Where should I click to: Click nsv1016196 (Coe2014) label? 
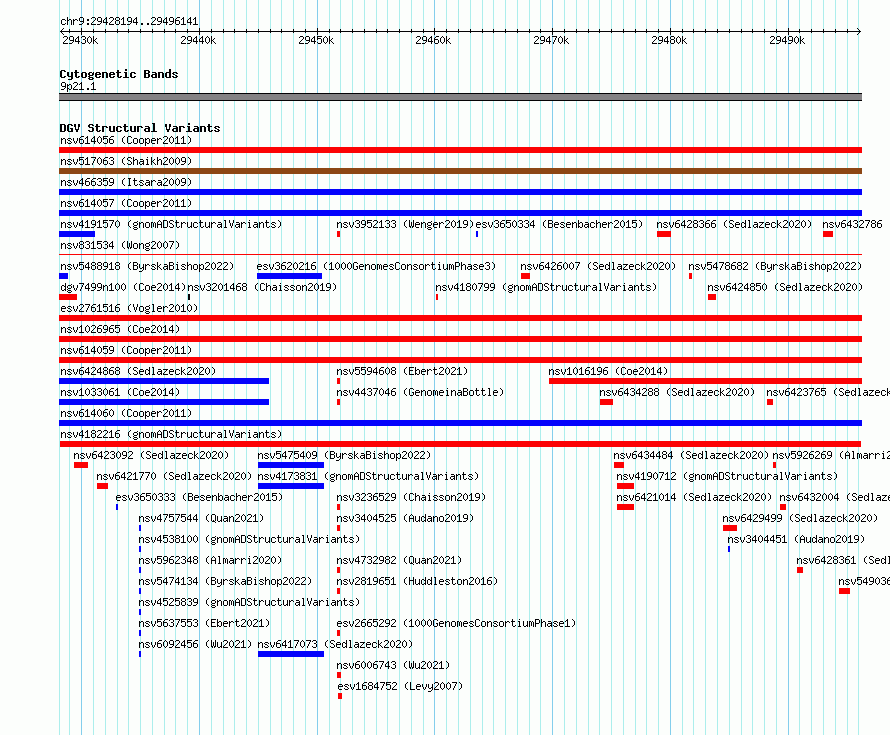click(x=608, y=371)
